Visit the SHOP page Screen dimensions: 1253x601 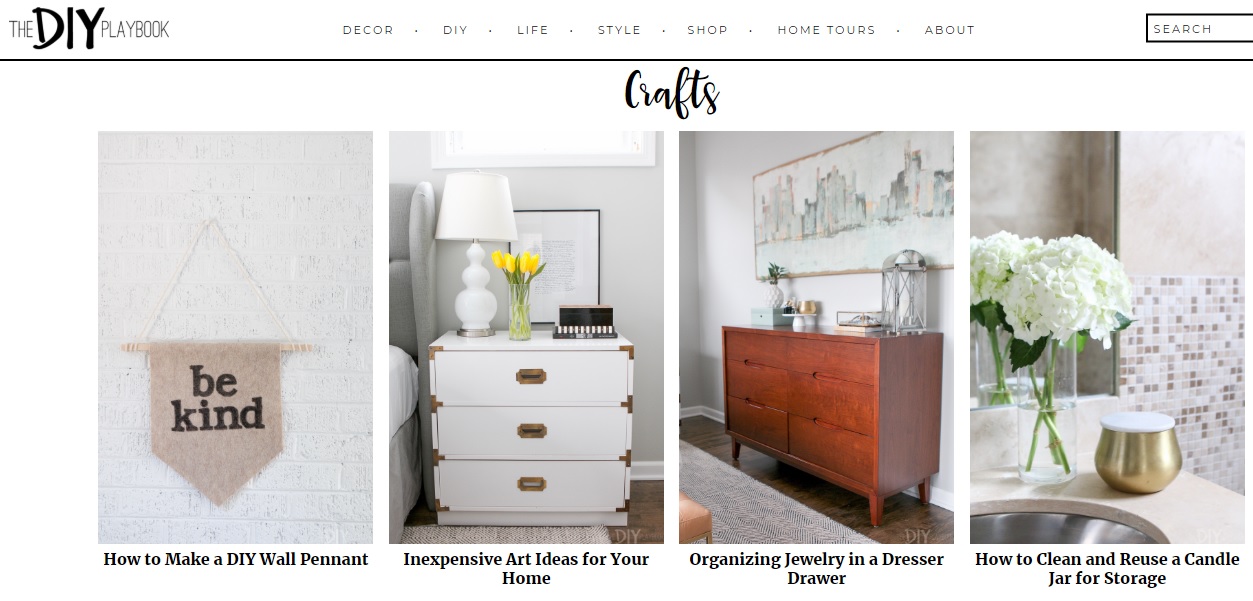click(707, 30)
